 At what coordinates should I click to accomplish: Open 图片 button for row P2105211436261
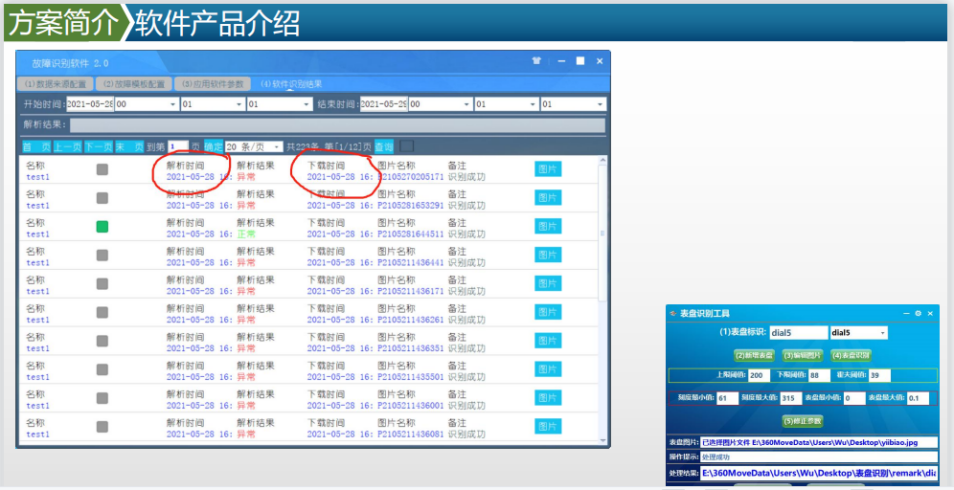548,312
